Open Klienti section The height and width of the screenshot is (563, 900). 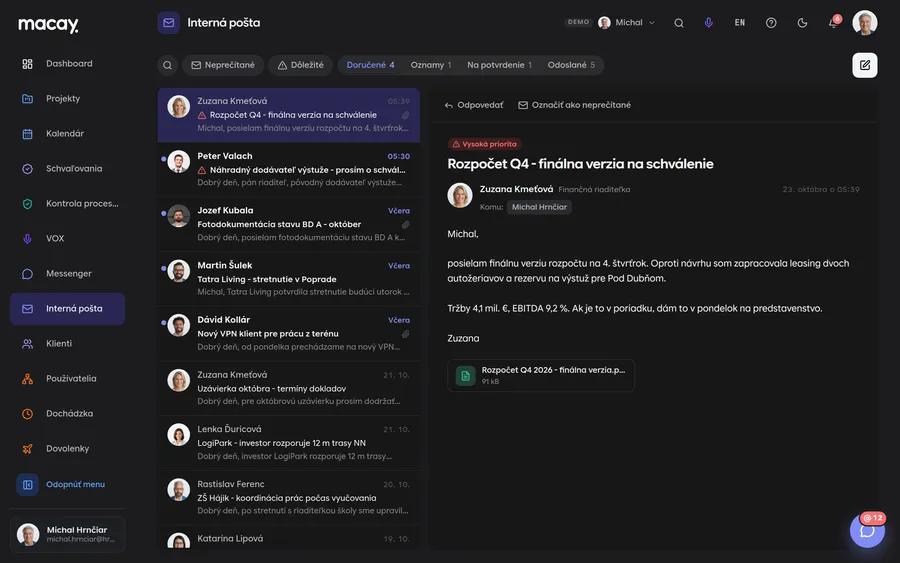tap(67, 344)
